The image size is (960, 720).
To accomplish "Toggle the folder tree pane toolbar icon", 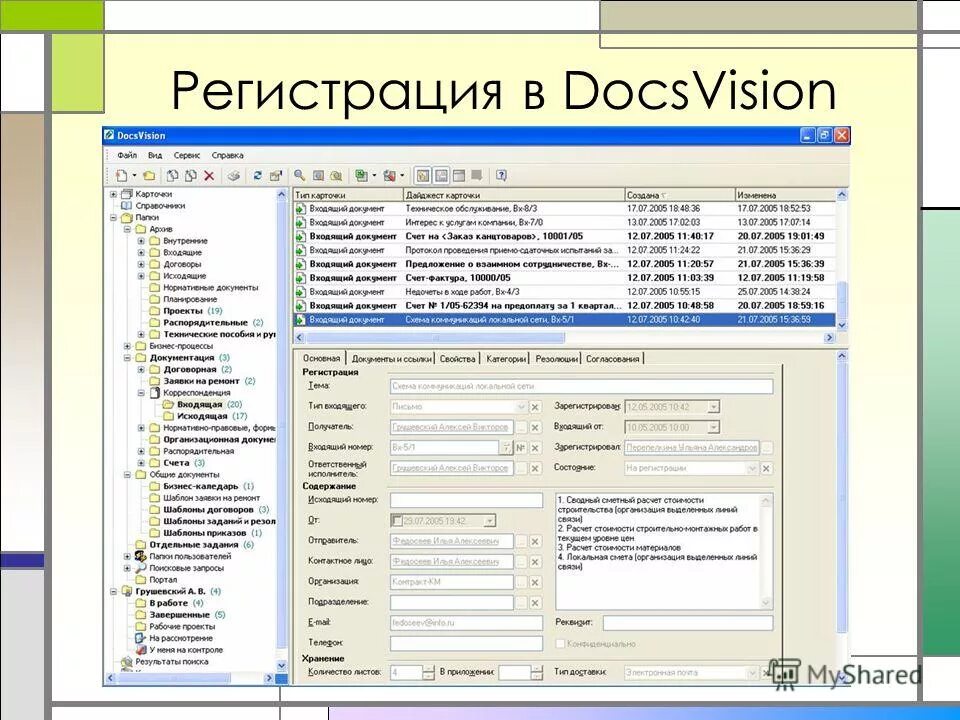I will tap(422, 176).
